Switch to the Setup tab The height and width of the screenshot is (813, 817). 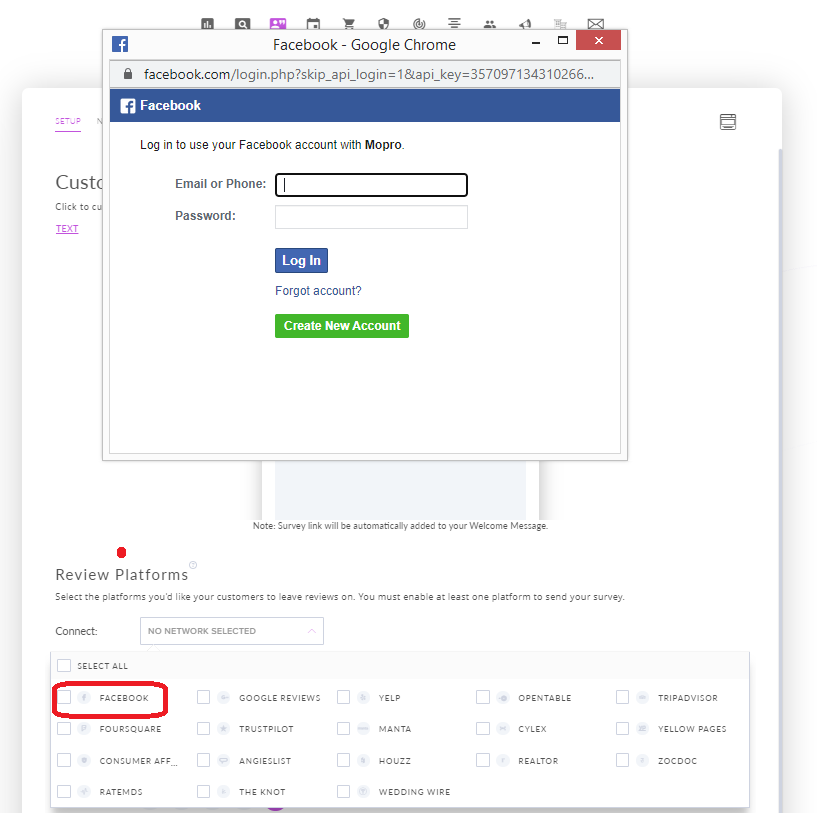68,121
